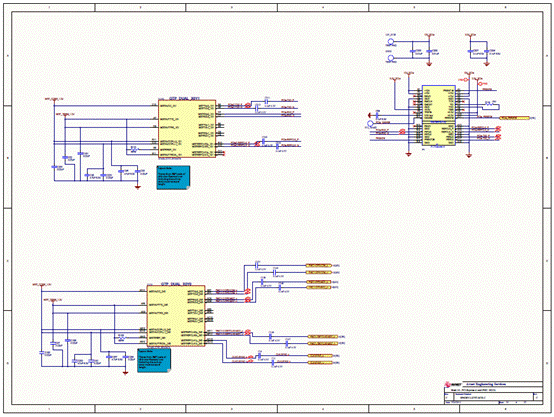Viewport: 554px width, 417px height.
Task: Click the Avnet Engineering Services title text
Action: pos(486,384)
